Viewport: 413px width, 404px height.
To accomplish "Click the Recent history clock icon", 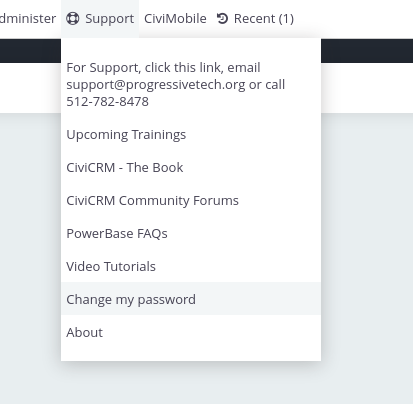I will click(x=222, y=18).
